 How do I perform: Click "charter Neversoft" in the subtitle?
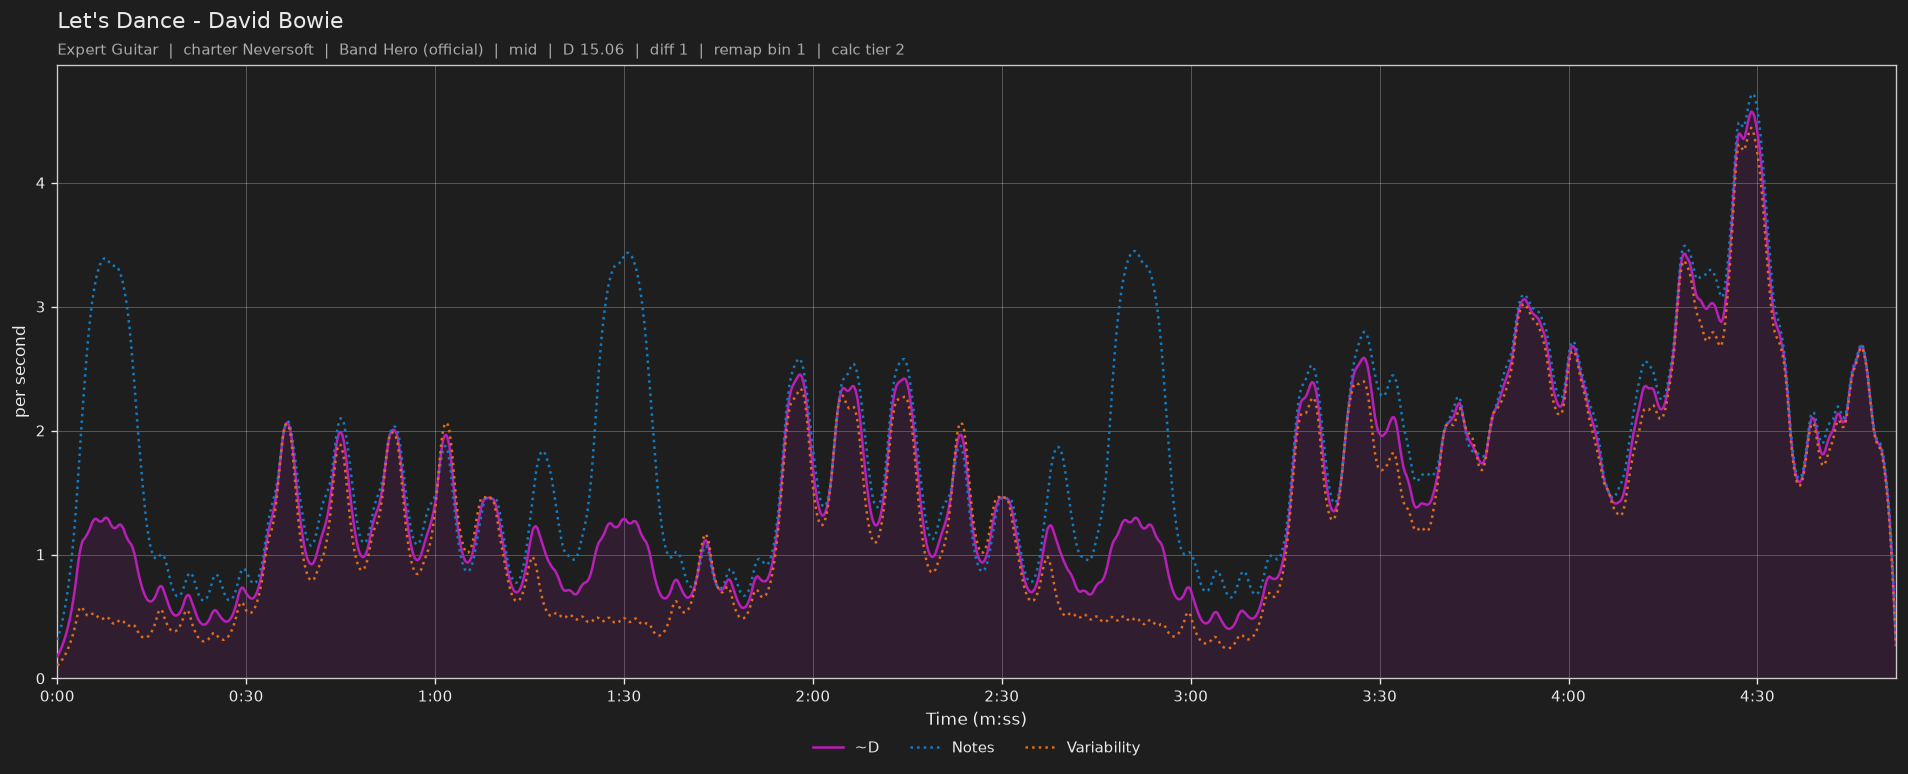click(x=248, y=50)
